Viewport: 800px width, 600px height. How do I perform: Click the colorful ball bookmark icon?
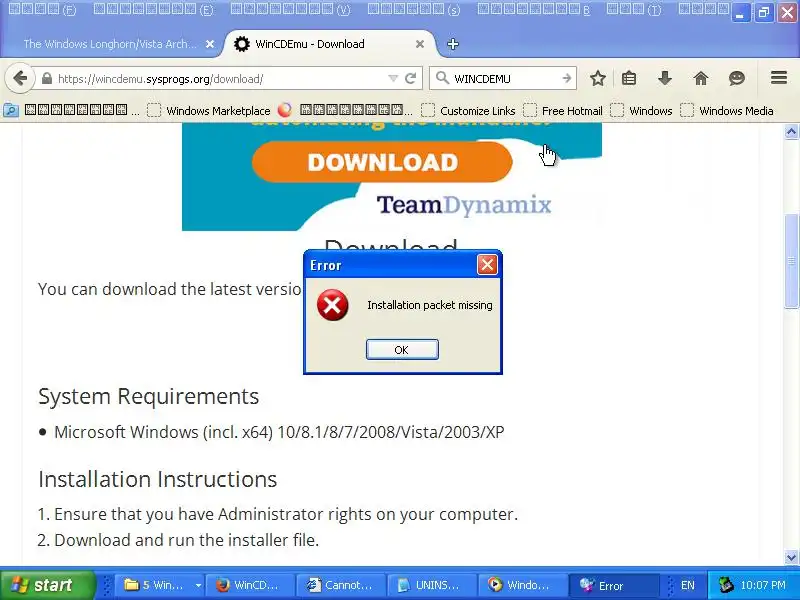click(285, 110)
